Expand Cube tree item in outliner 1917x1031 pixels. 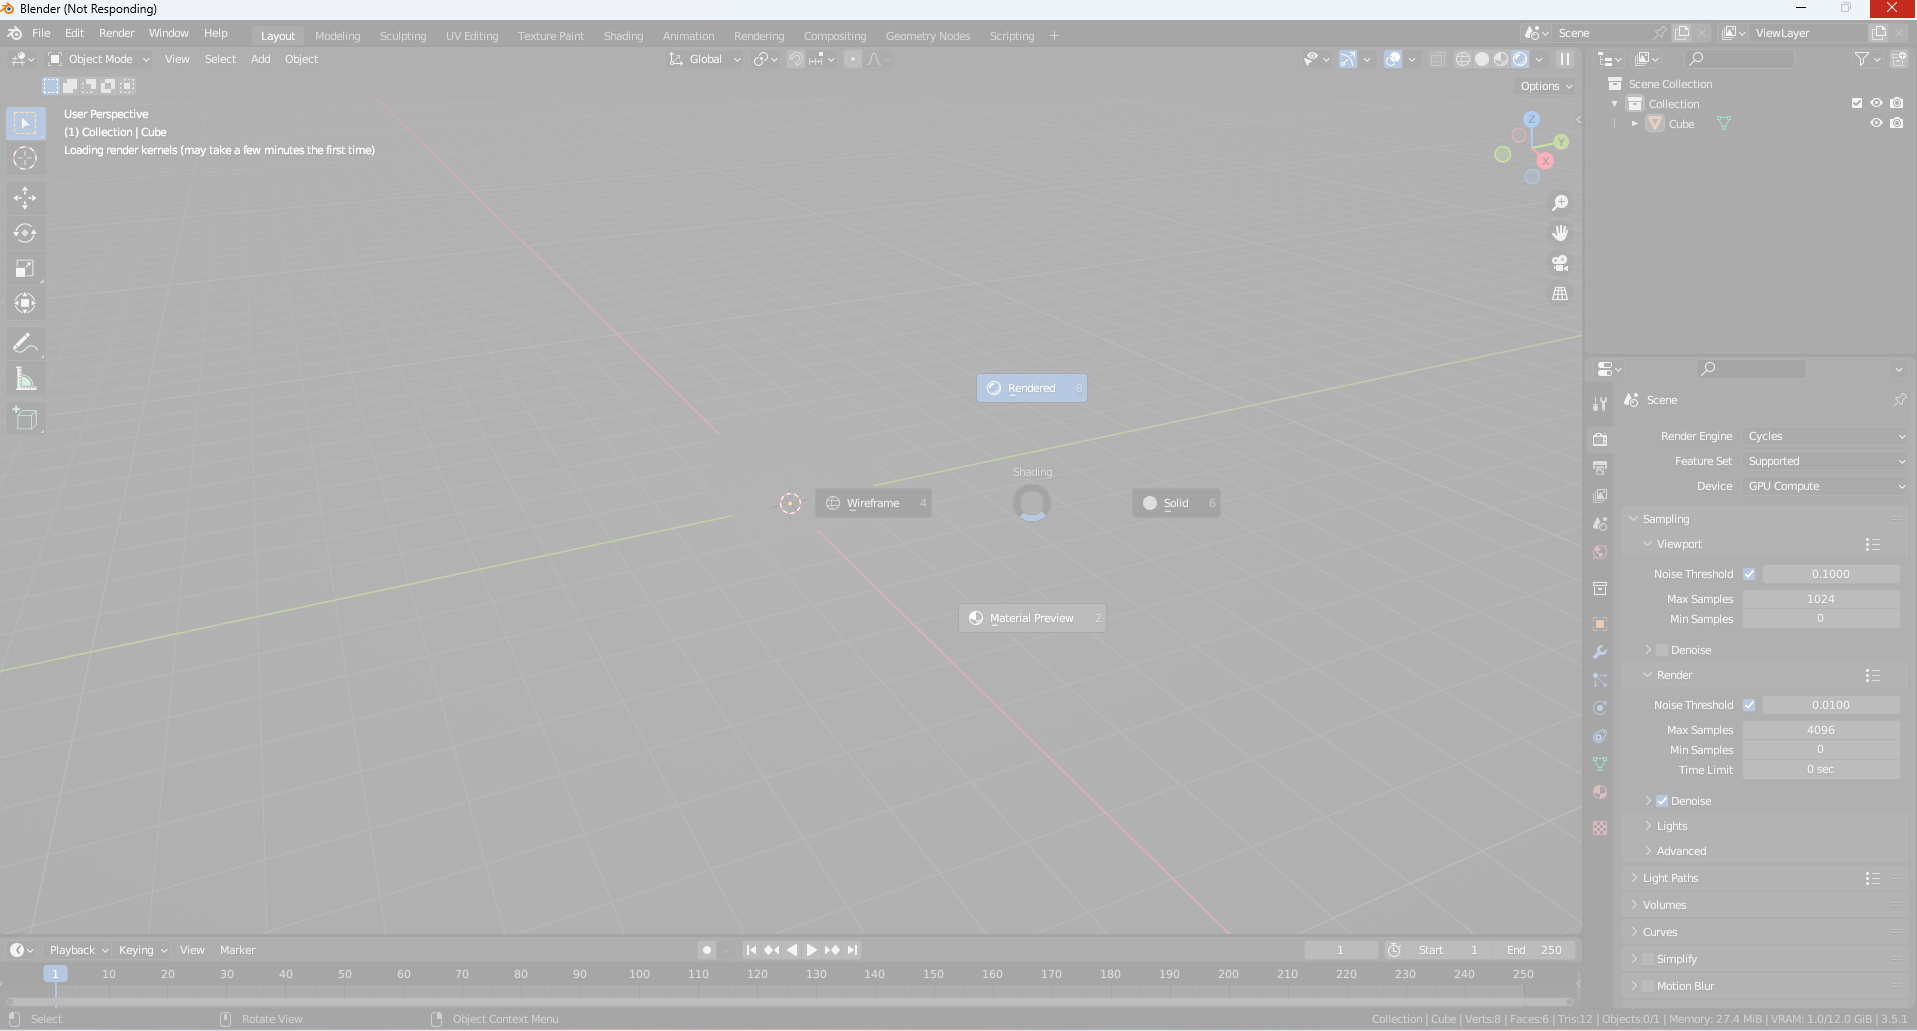pos(1635,124)
